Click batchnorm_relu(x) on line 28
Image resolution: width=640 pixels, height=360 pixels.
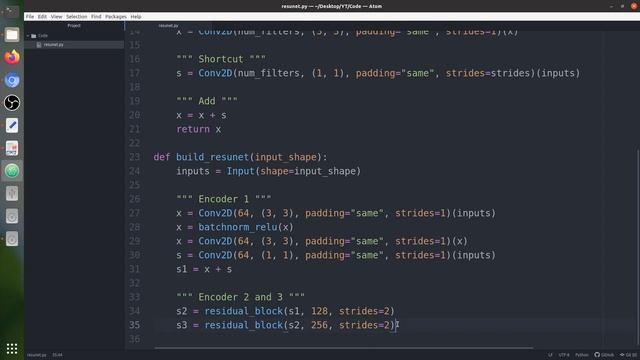[246, 227]
